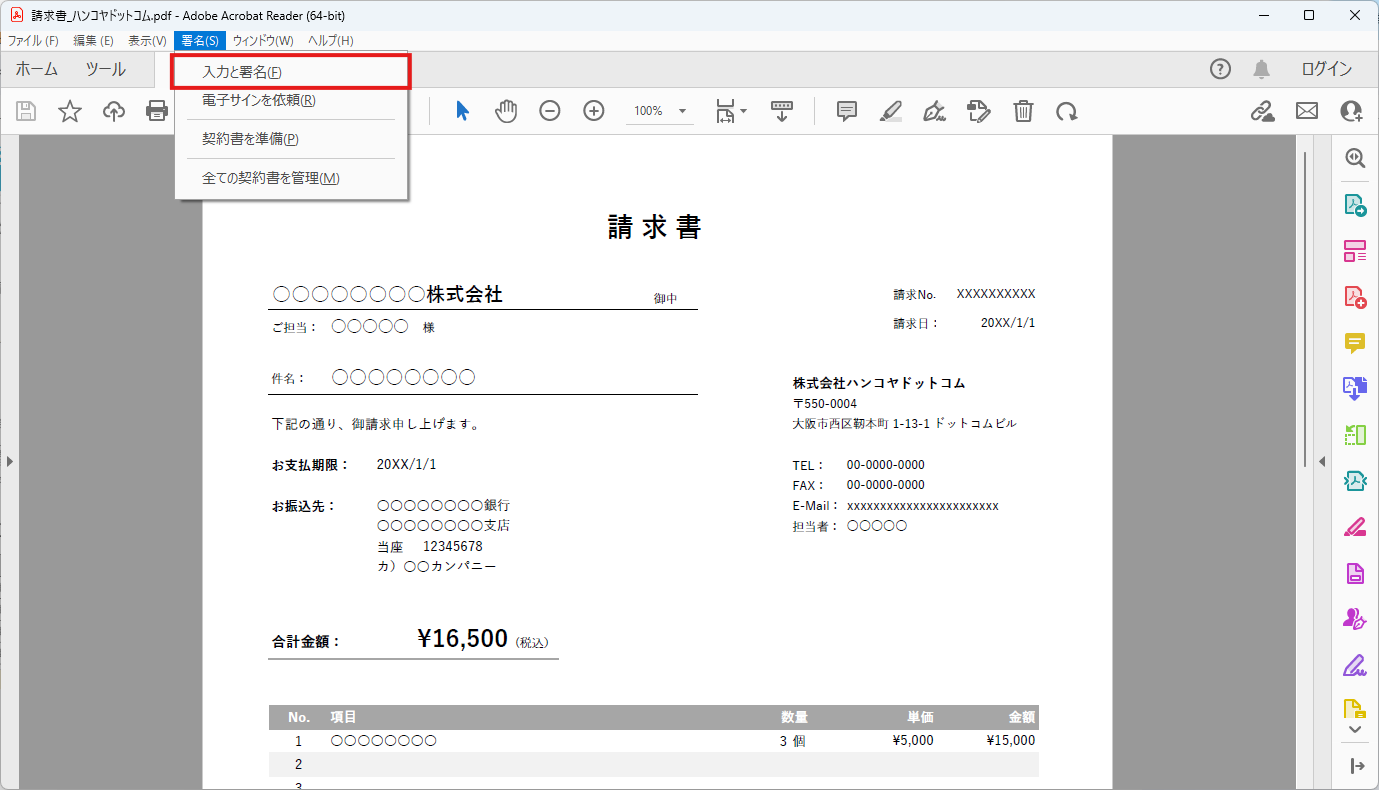The height and width of the screenshot is (790, 1379).
Task: Expand the left navigation pane arrow
Action: 9,461
